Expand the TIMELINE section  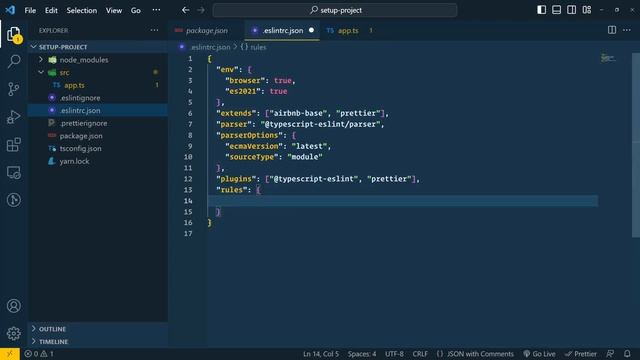click(x=98, y=341)
